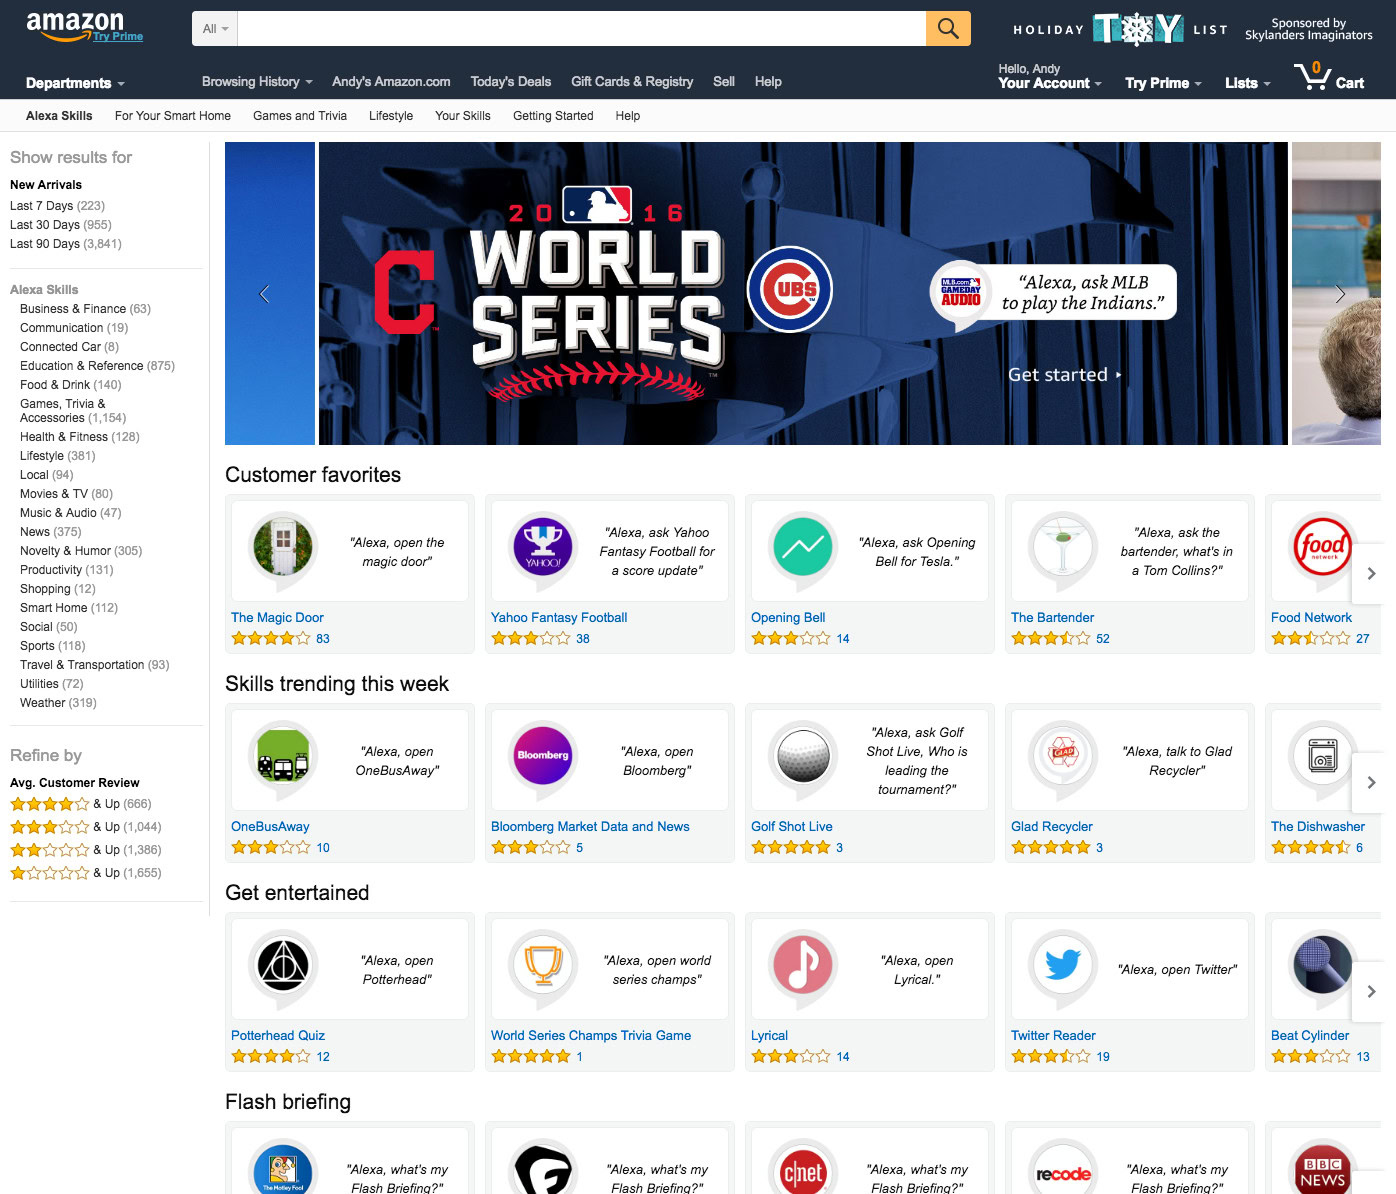This screenshot has width=1396, height=1194.
Task: Filter by Education & Reference category
Action: 97,366
